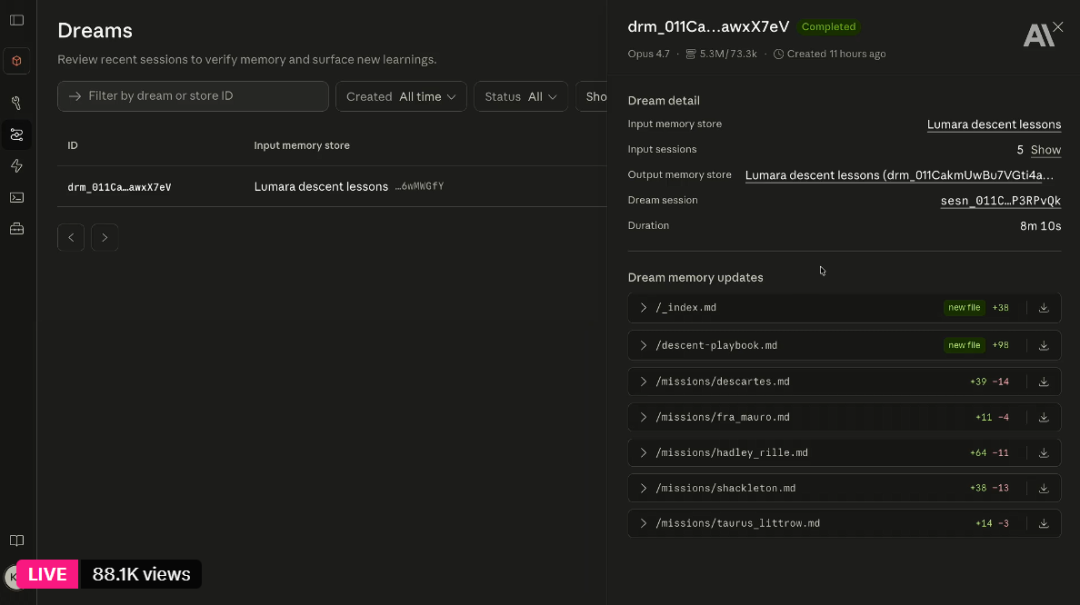
Task: Open dream session sesn_011C…P3RPvQk link
Action: (x=1000, y=201)
